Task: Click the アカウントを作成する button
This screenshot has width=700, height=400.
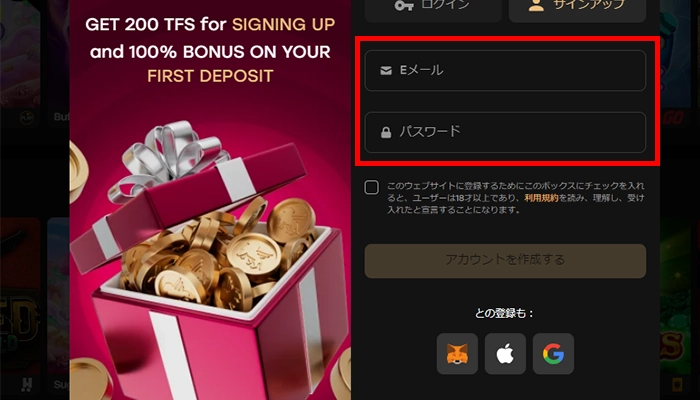Action: [505, 261]
